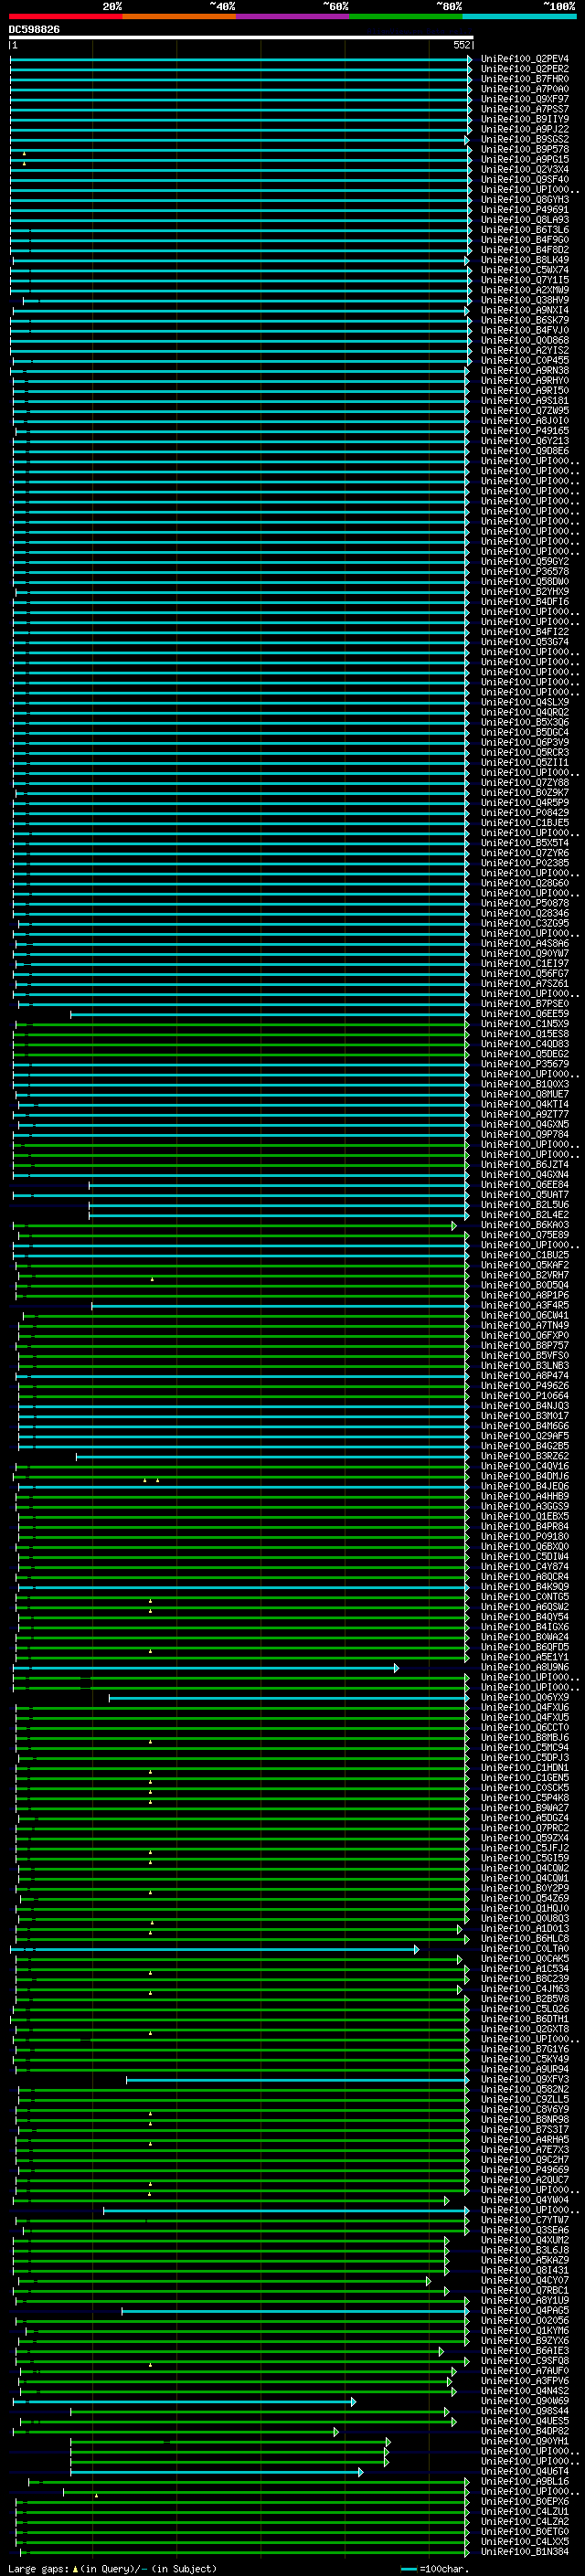Image resolution: width=585 pixels, height=2576 pixels.
Task: Click the alignment bar for UniRef100_C0LTA0
Action: click(215, 1949)
